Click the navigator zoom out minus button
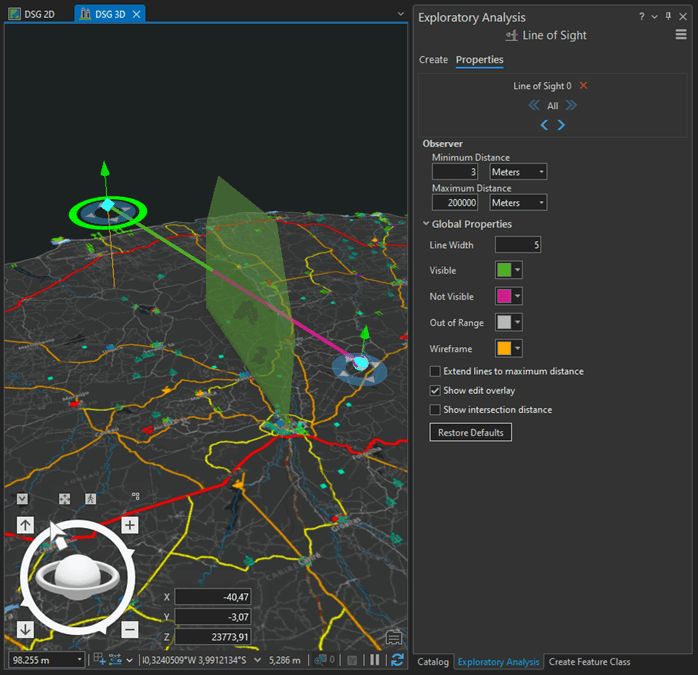Image resolution: width=698 pixels, height=675 pixels. (130, 629)
